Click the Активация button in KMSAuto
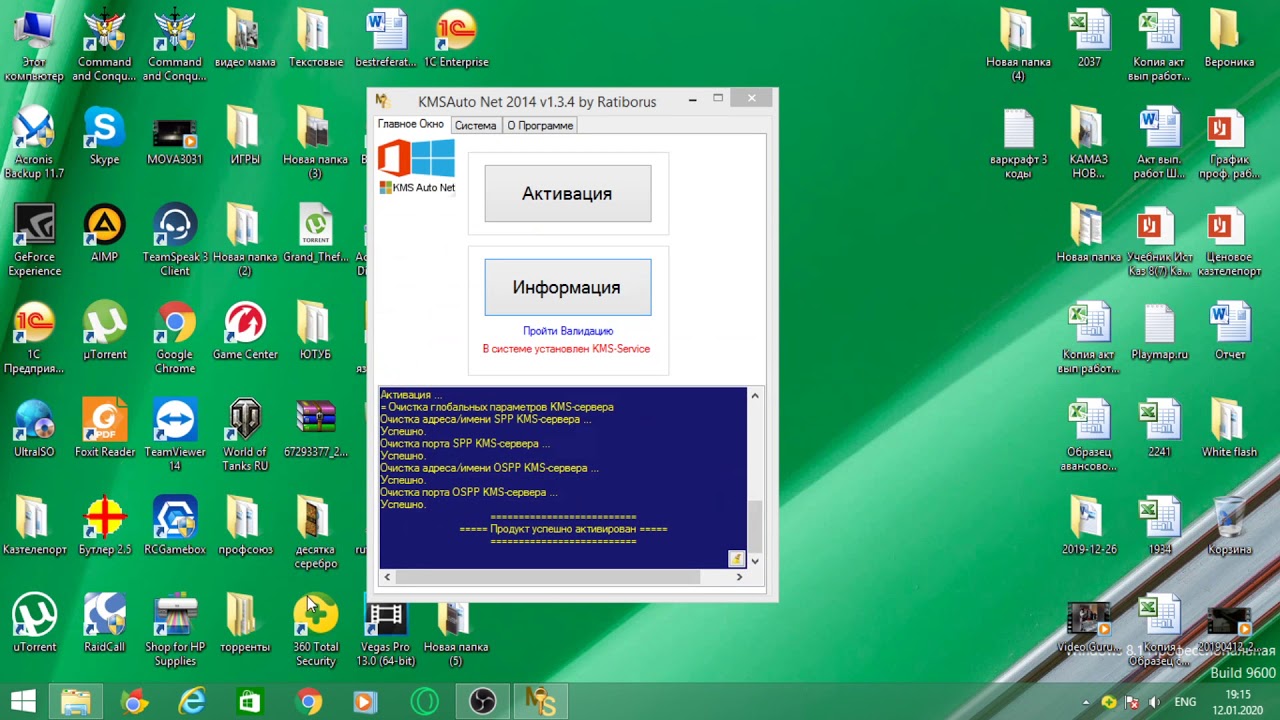Image resolution: width=1280 pixels, height=720 pixels. click(567, 194)
